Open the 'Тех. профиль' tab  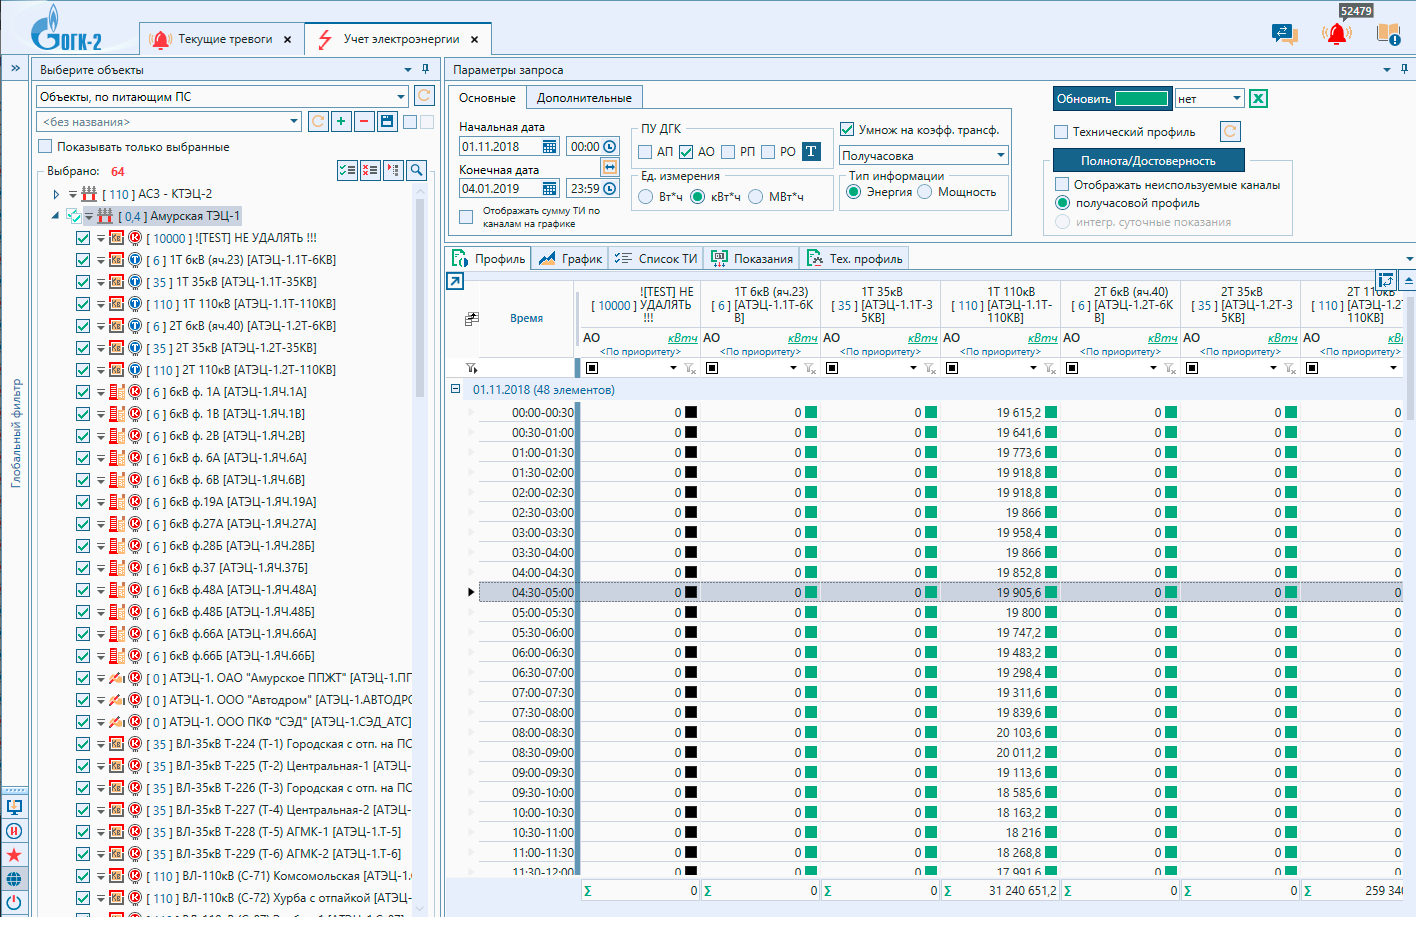click(x=855, y=258)
